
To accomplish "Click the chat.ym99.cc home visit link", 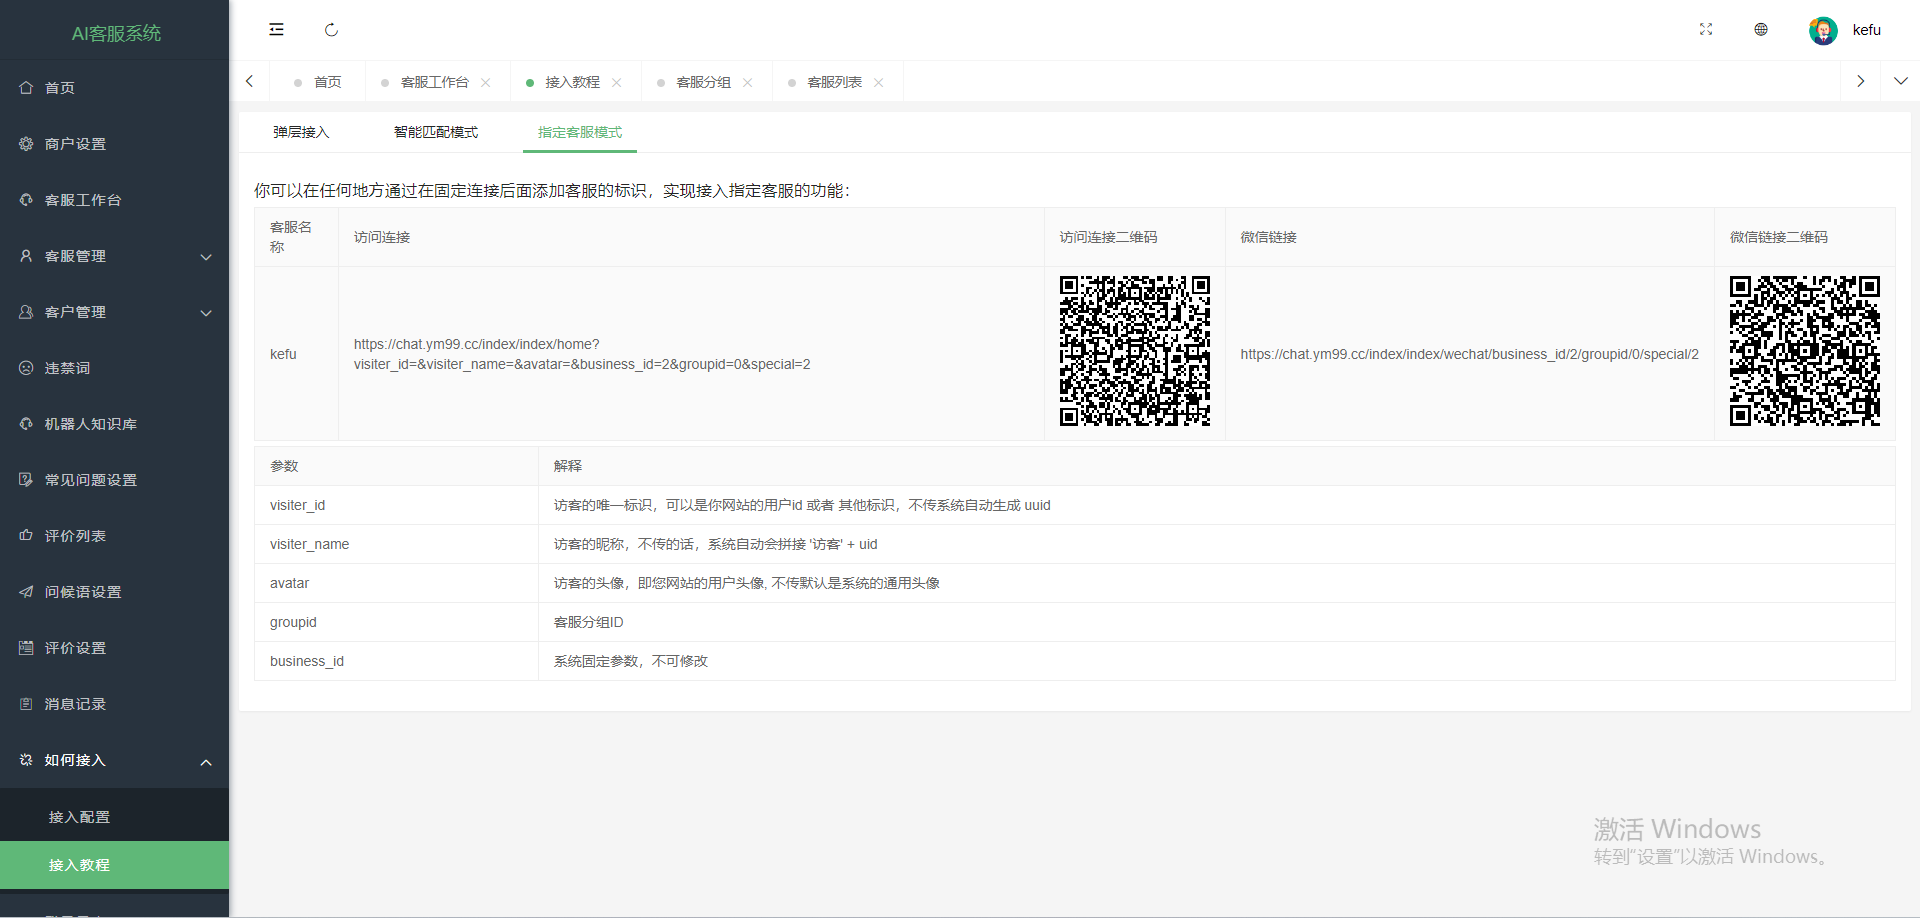I will click(582, 354).
